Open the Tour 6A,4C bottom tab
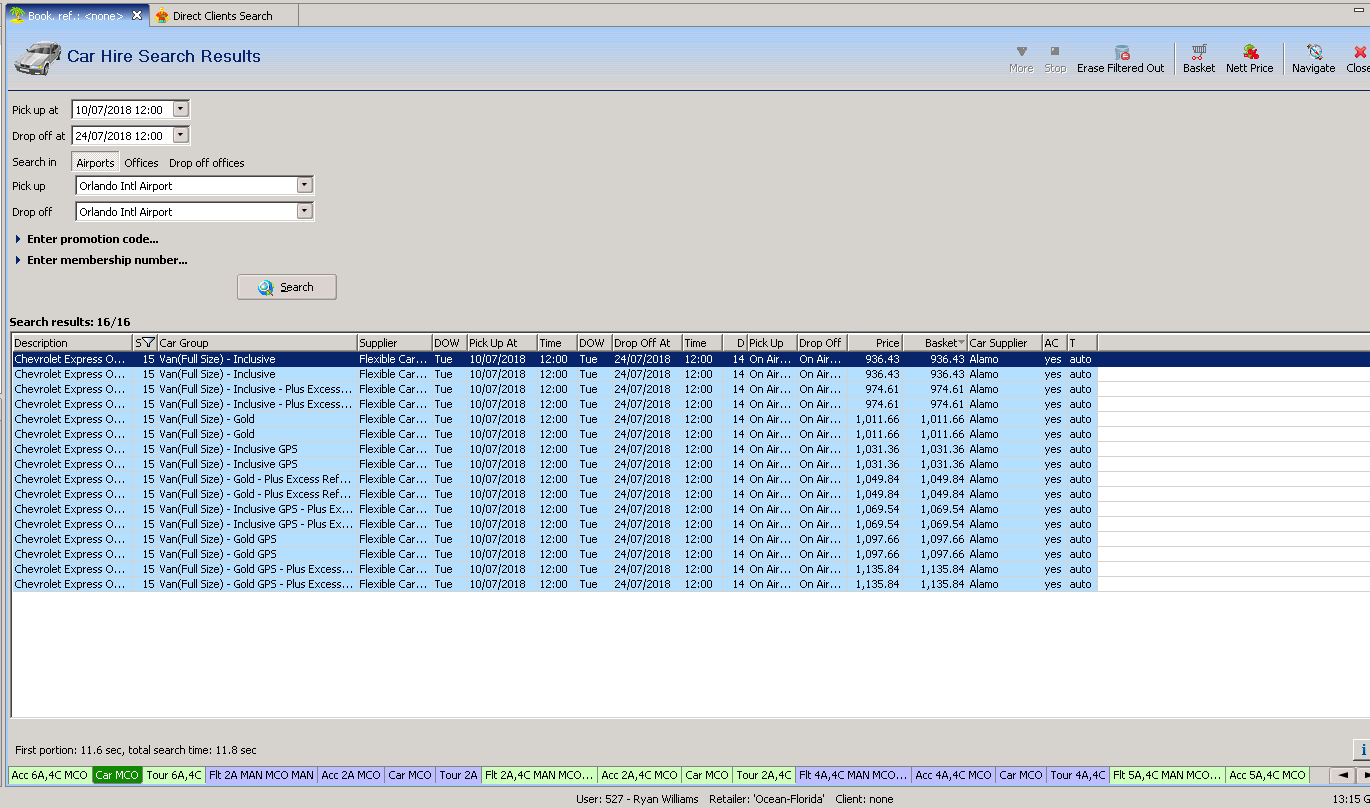Viewport: 1370px width, 808px height. [174, 775]
